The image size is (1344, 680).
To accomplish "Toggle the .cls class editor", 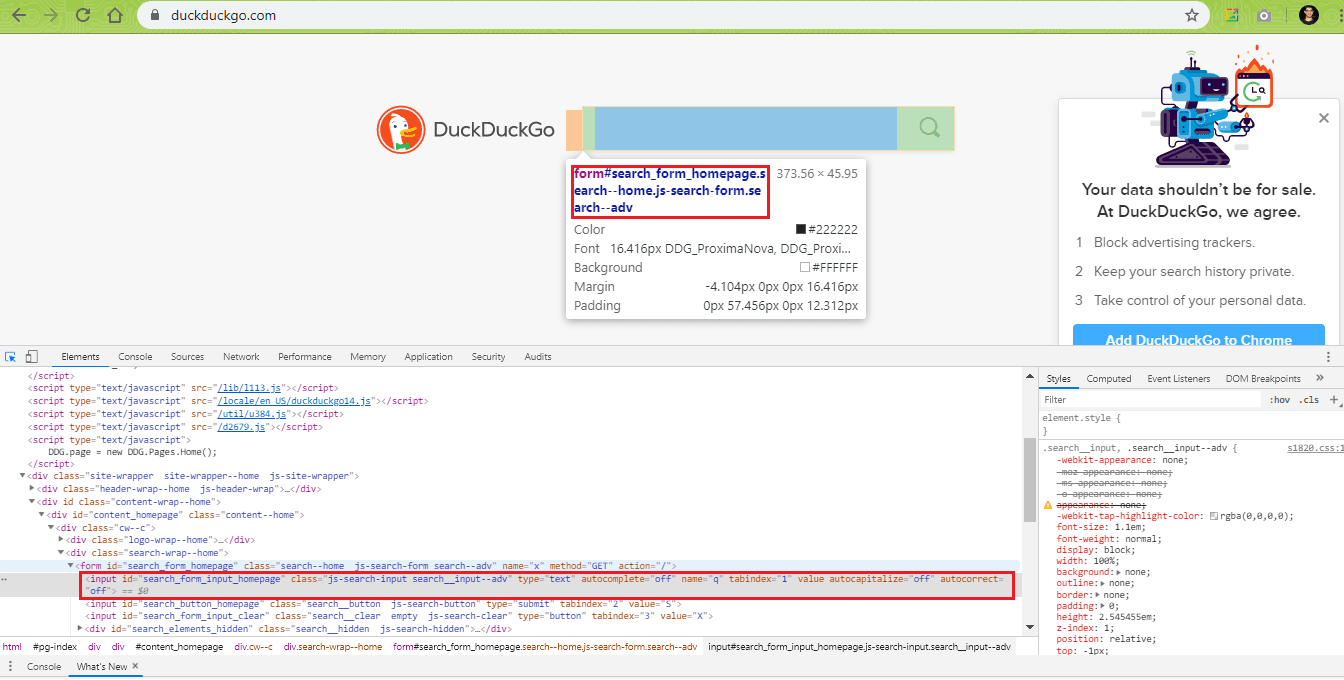I will pos(1309,400).
